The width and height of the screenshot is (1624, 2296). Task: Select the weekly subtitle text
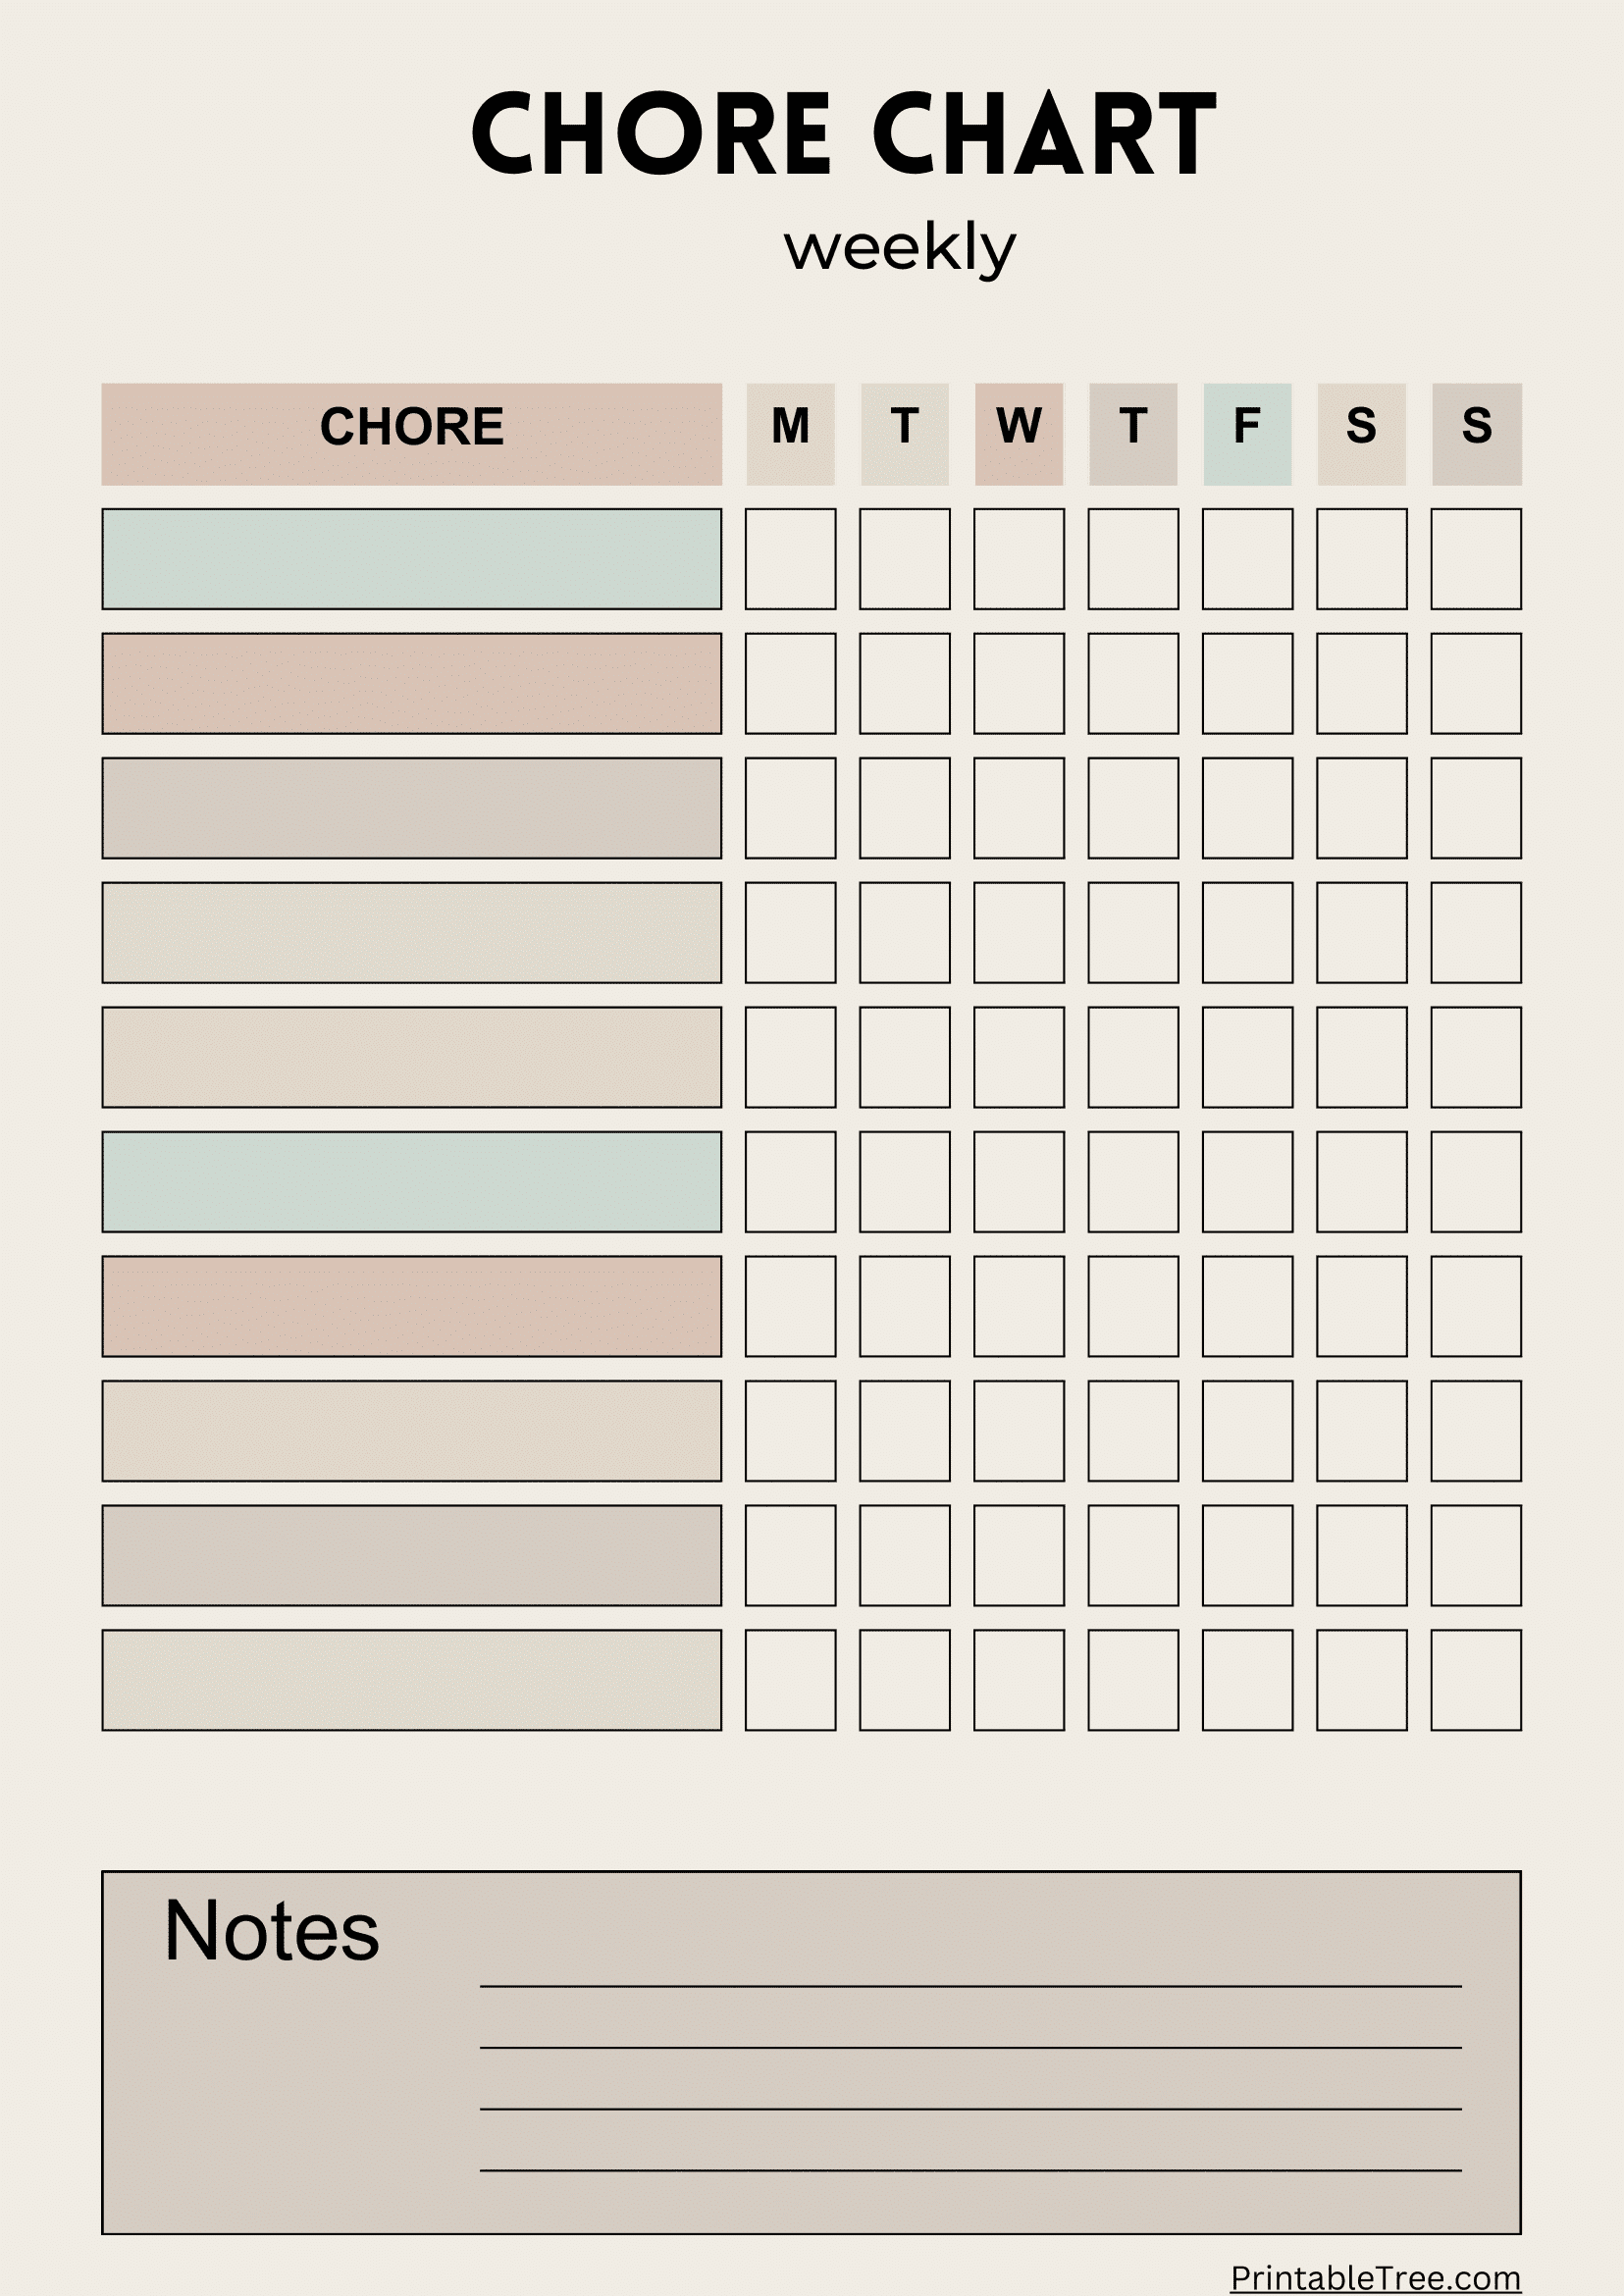coord(899,247)
